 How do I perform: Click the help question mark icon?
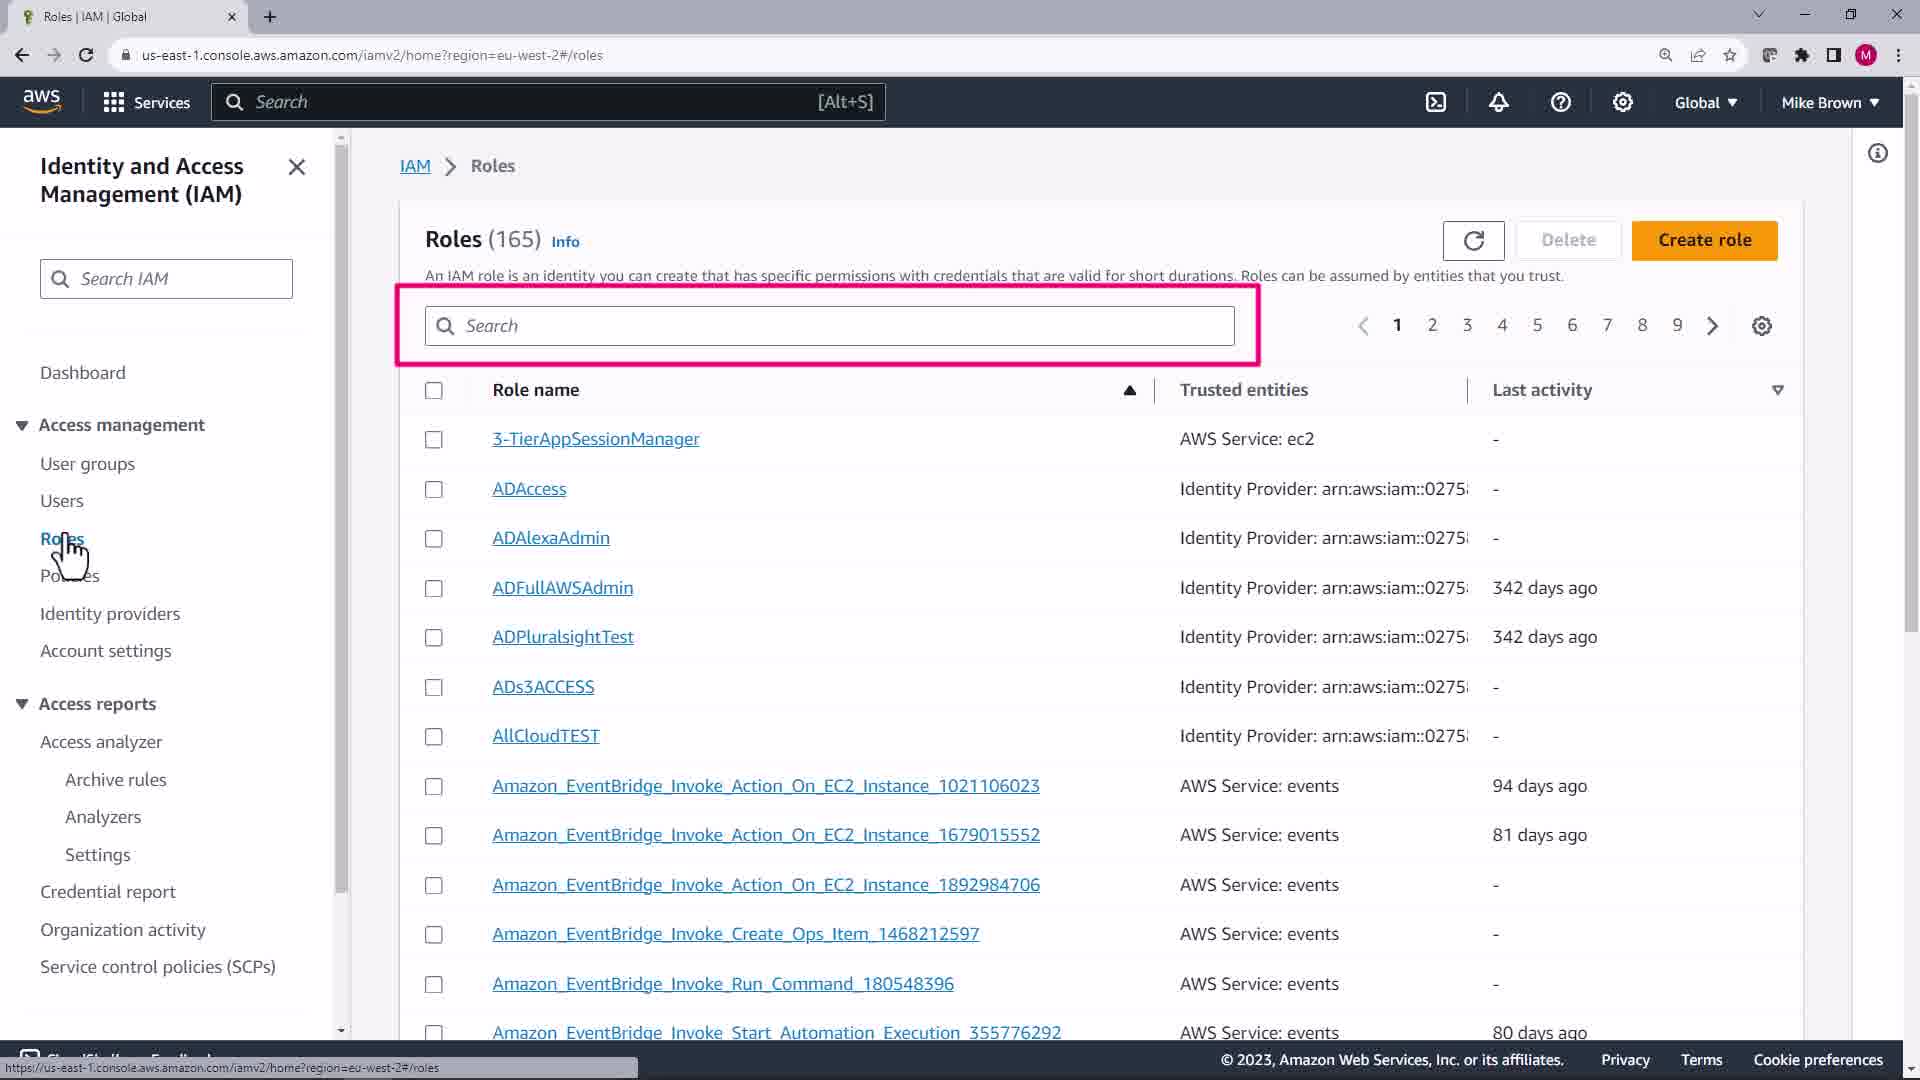(x=1560, y=102)
